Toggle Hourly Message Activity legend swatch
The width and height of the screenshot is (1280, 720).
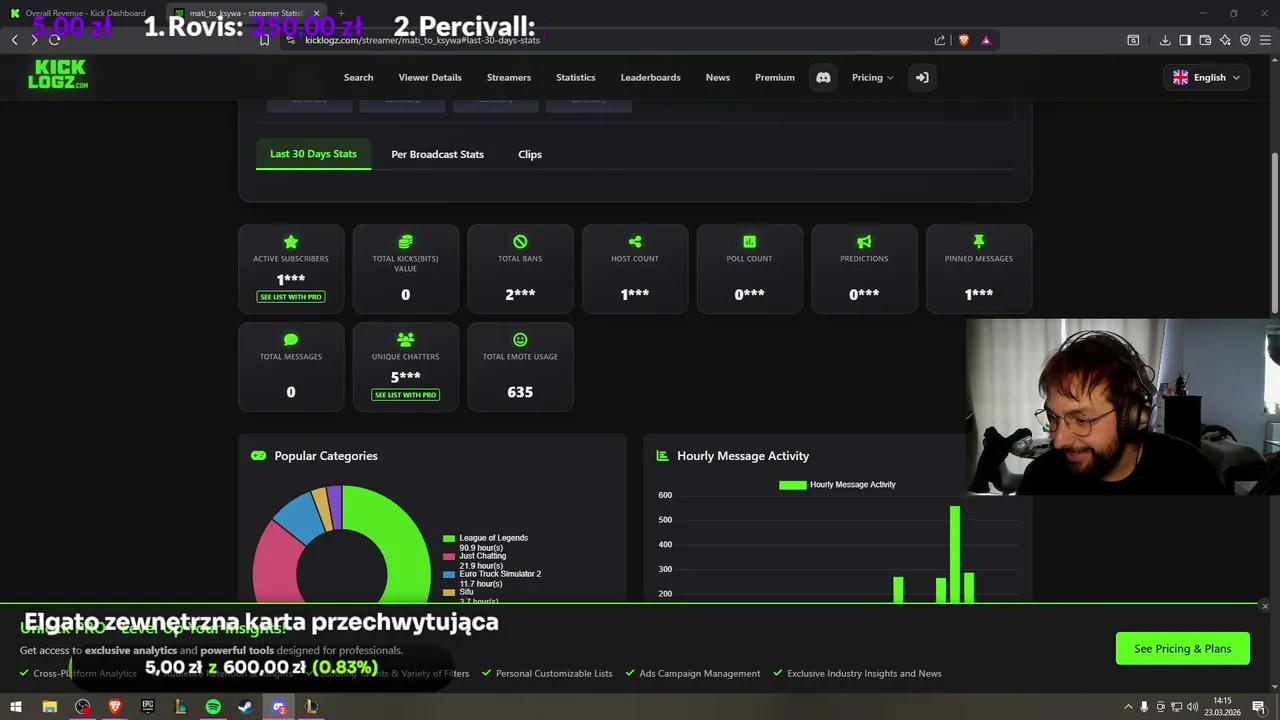[x=792, y=485]
